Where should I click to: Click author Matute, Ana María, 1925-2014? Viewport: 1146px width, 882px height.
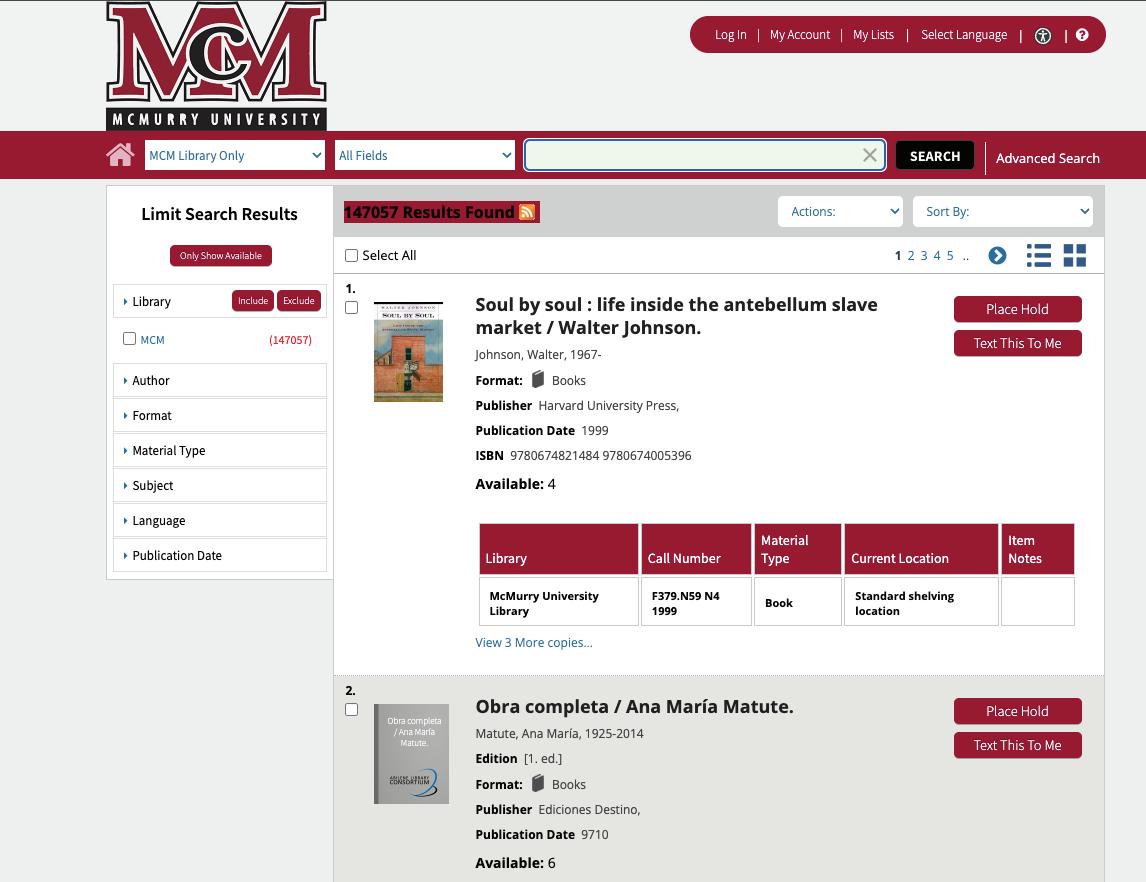pos(559,733)
